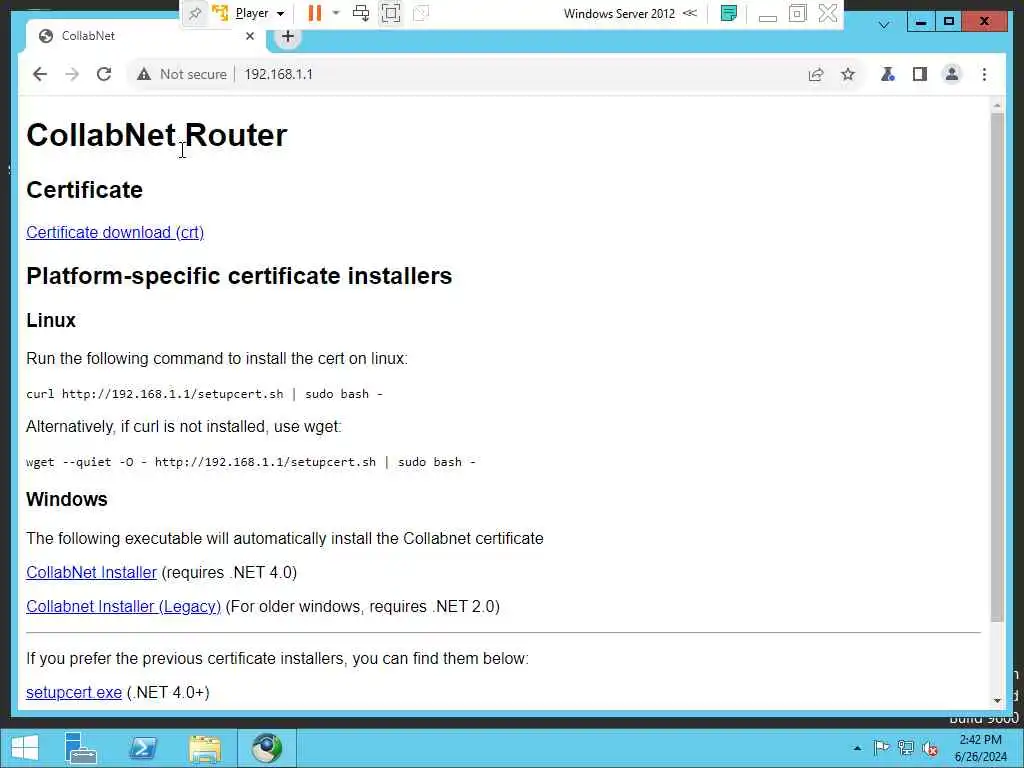This screenshot has width=1024, height=768.
Task: Download setupcert.exe
Action: [x=74, y=692]
